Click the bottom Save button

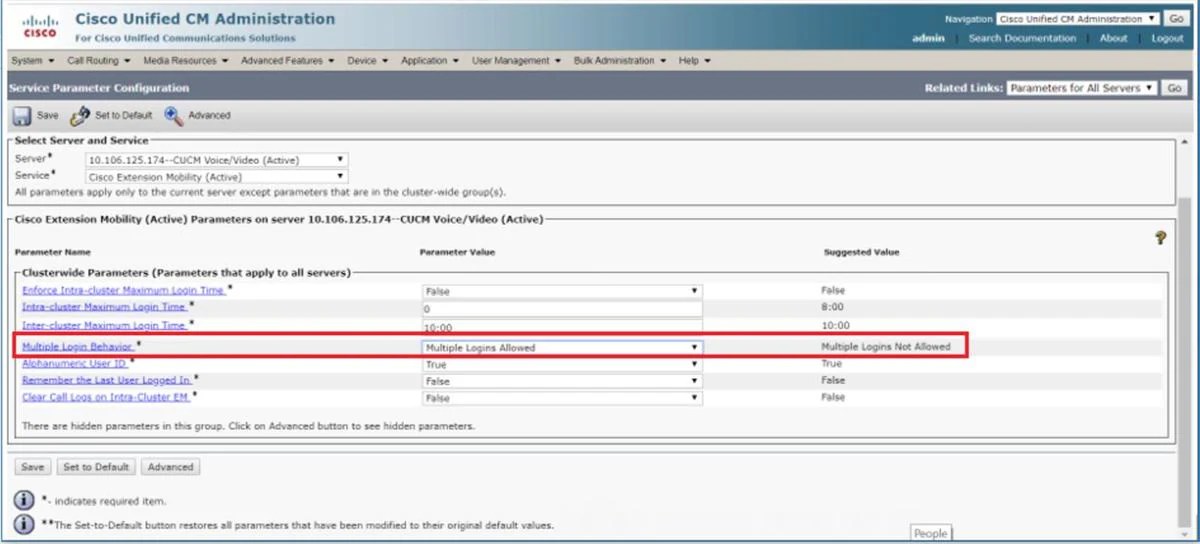[x=33, y=467]
